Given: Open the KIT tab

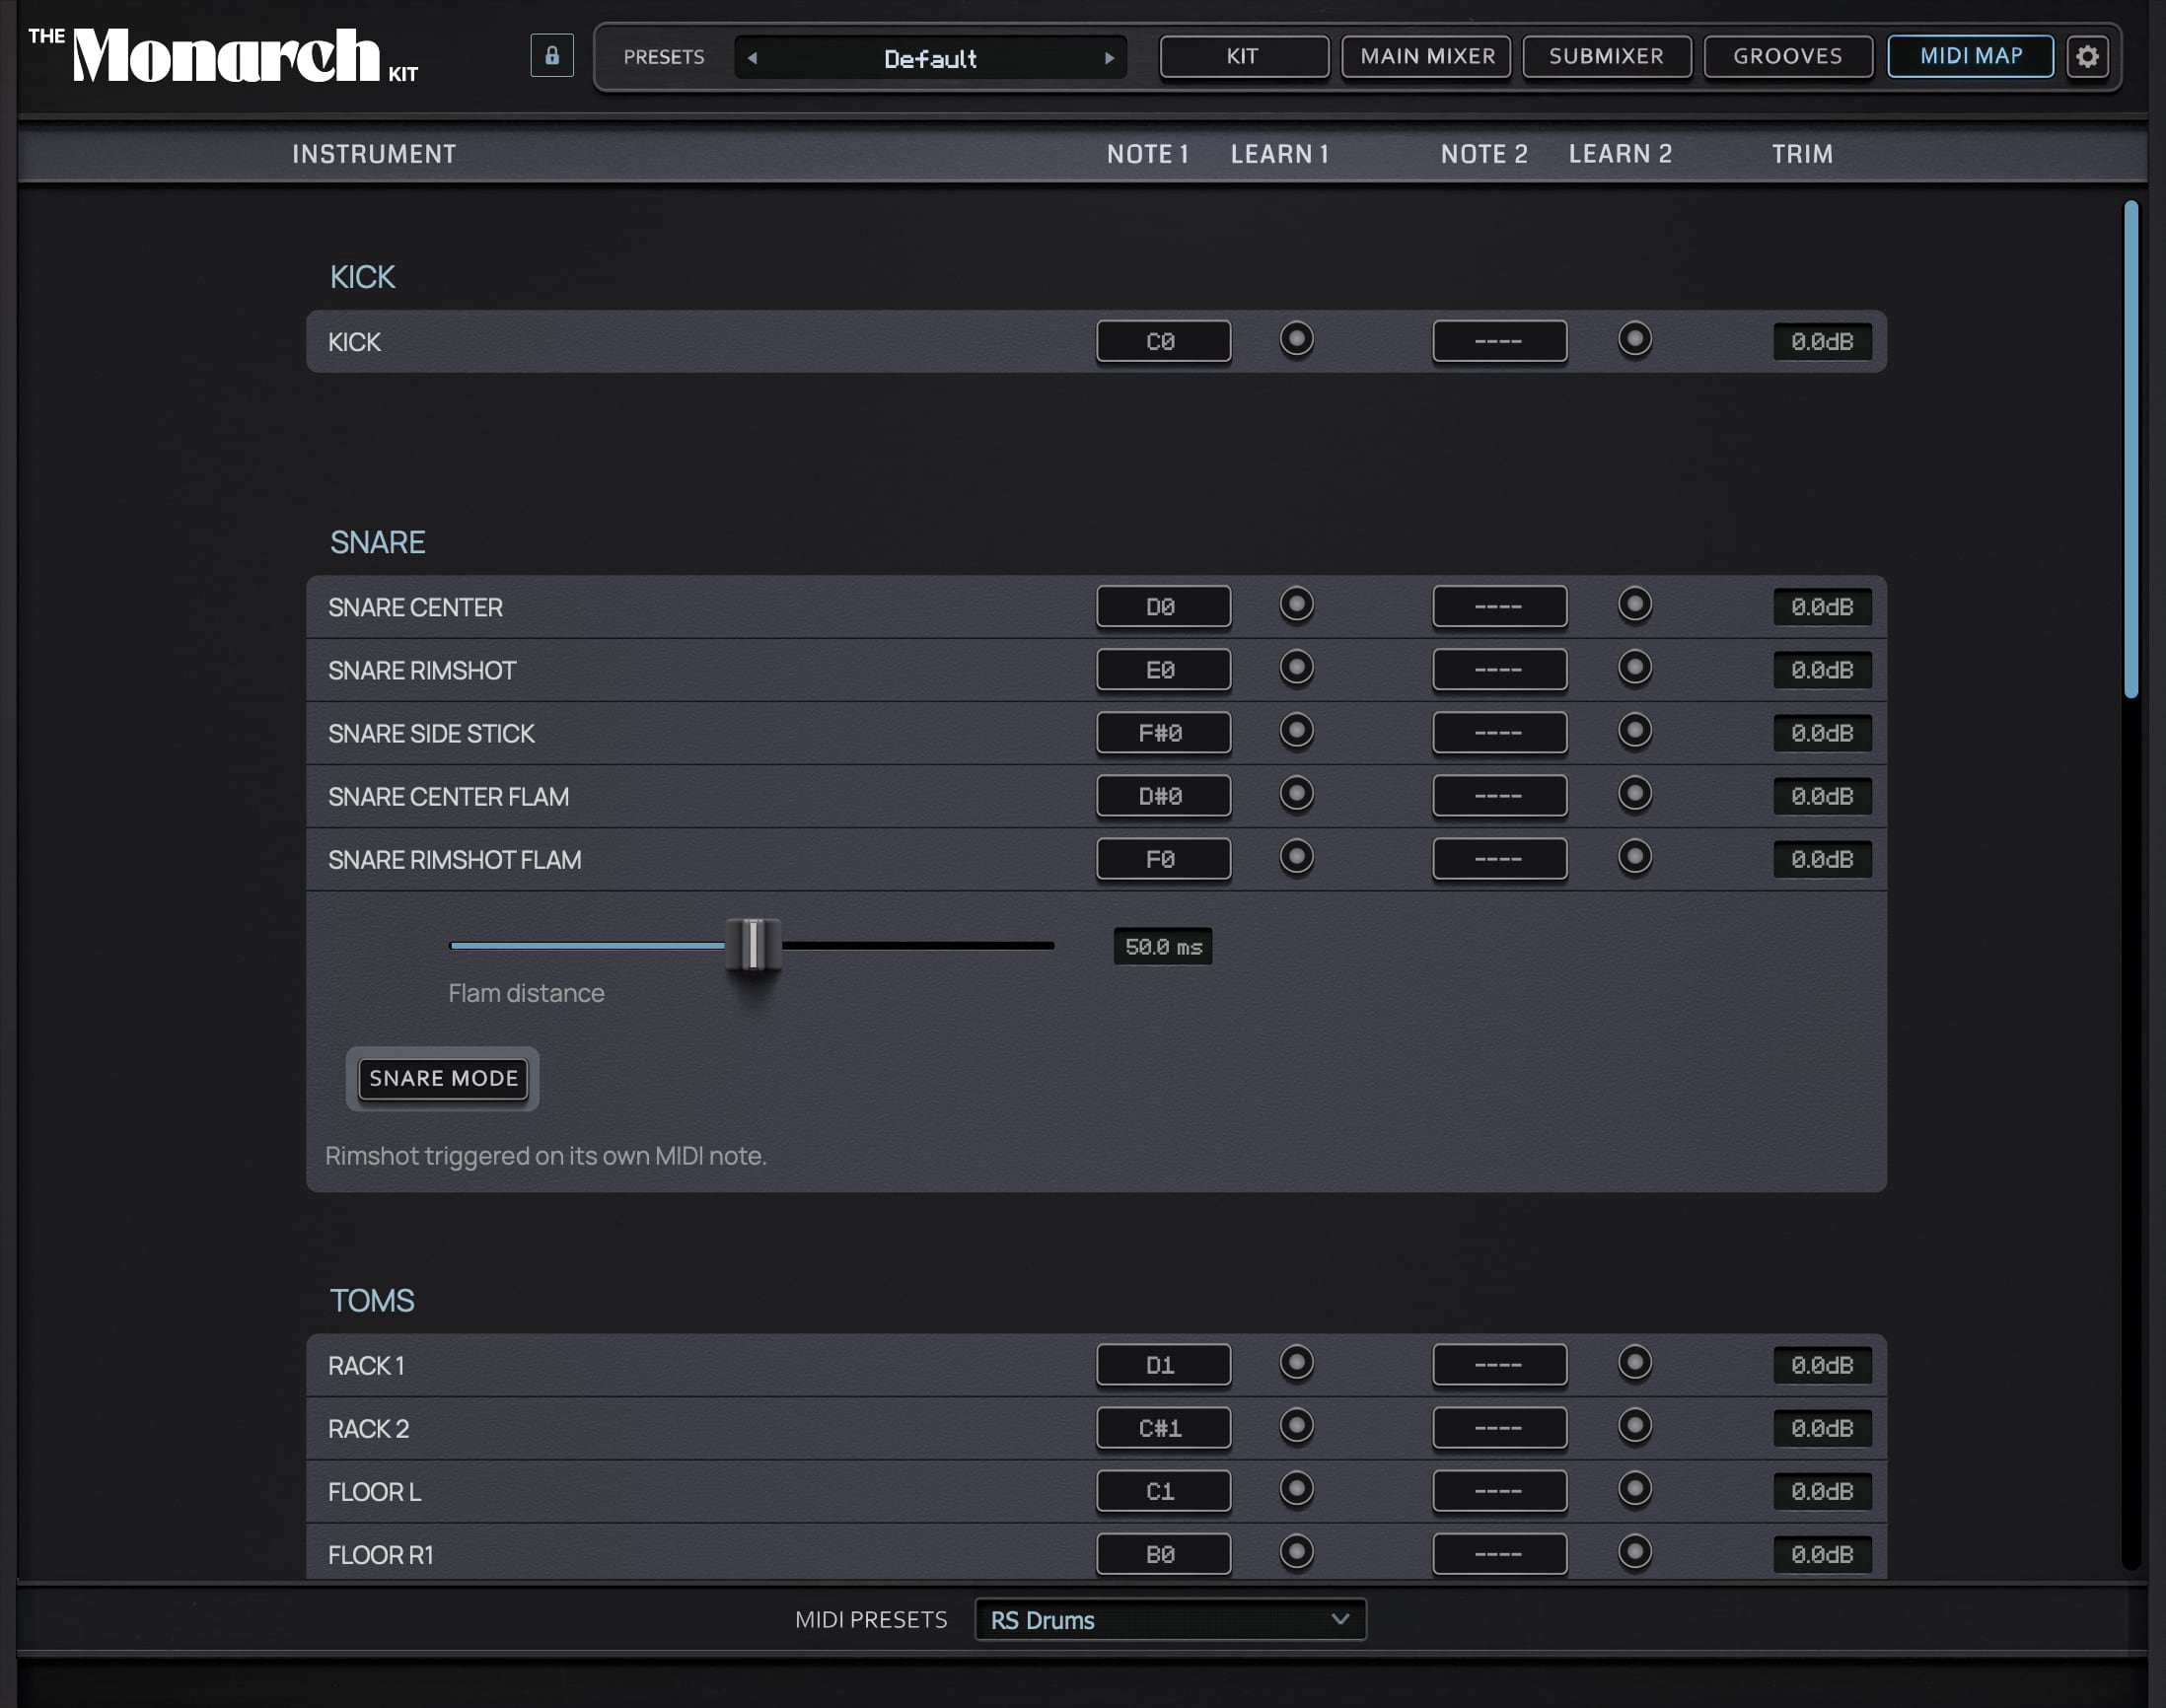Looking at the screenshot, I should tap(1244, 56).
